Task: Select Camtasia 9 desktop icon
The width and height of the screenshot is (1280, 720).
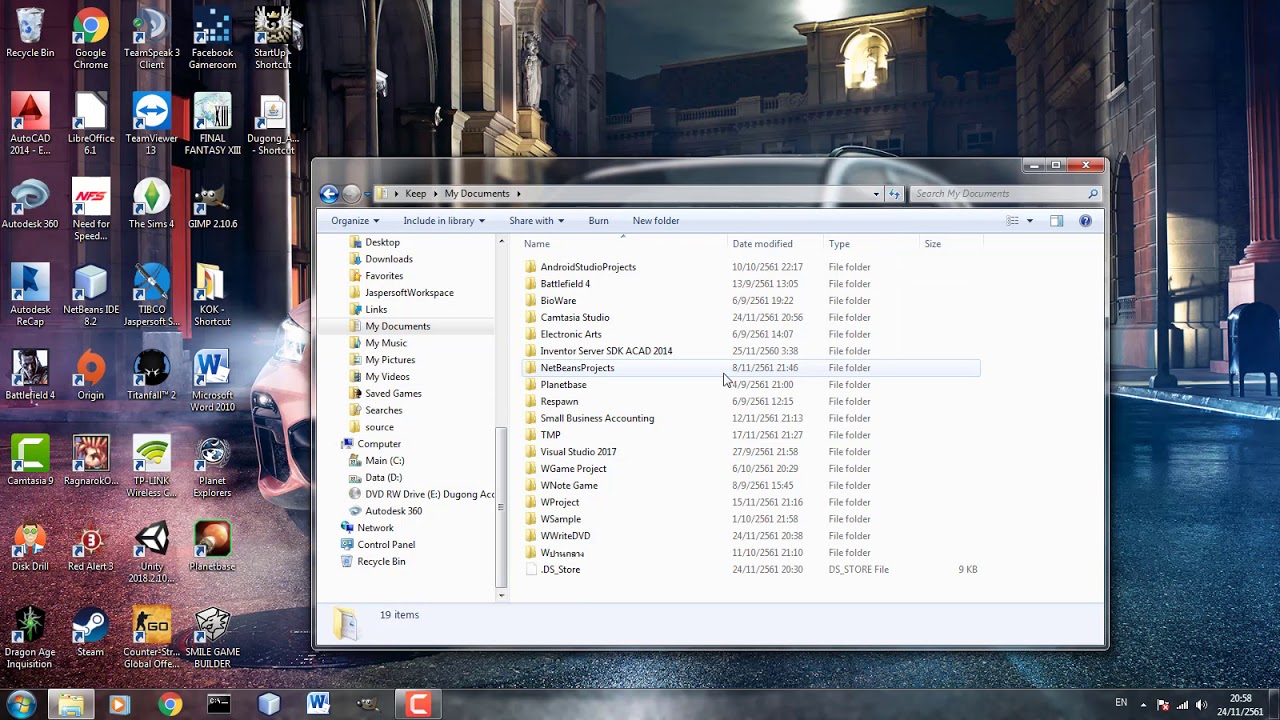Action: (x=30, y=461)
